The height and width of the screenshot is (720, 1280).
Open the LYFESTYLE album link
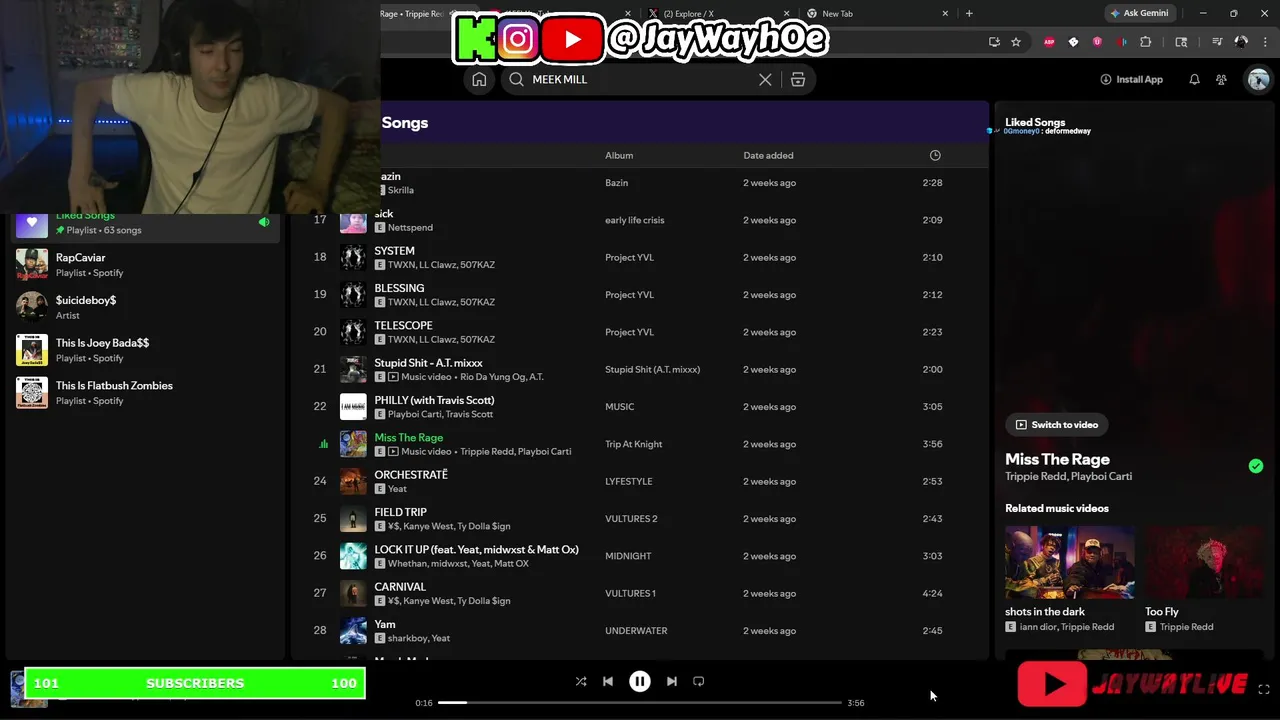(628, 481)
